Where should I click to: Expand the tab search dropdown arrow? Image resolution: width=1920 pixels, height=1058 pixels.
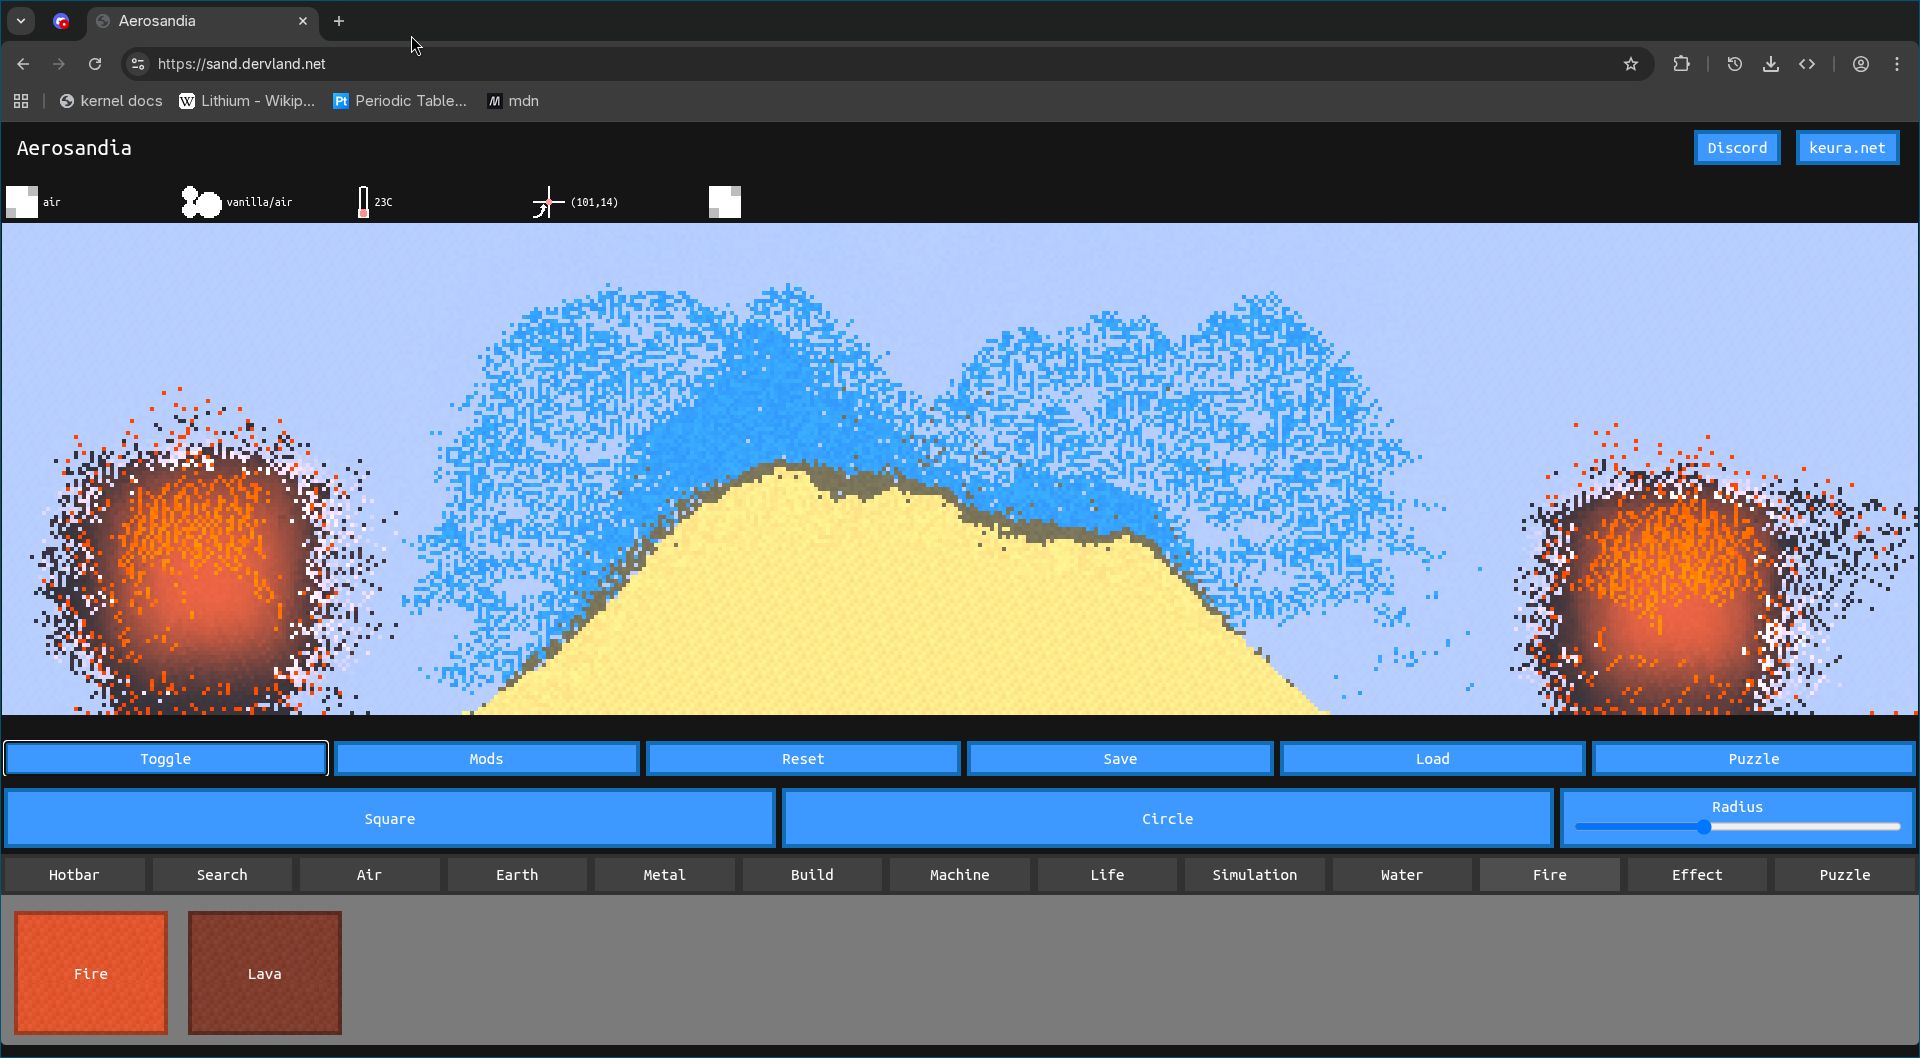(21, 21)
